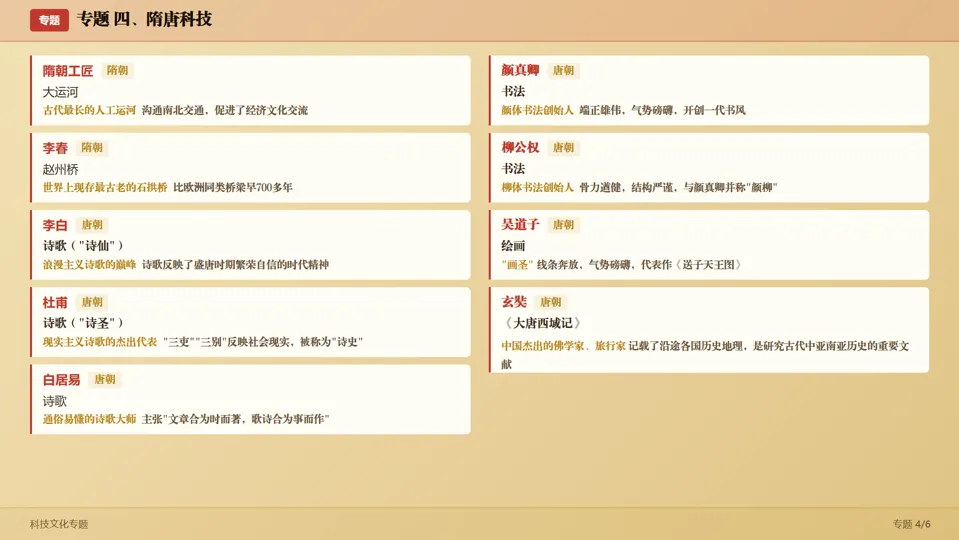The width and height of the screenshot is (959, 540).
Task: Click the 隋朝 tag beside 隋朝工匠
Action: [x=117, y=70]
